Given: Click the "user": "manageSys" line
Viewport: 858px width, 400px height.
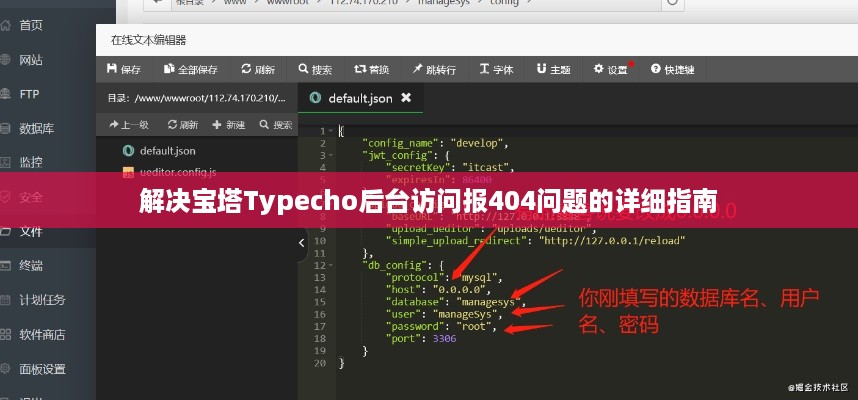Looking at the screenshot, I should [x=444, y=315].
